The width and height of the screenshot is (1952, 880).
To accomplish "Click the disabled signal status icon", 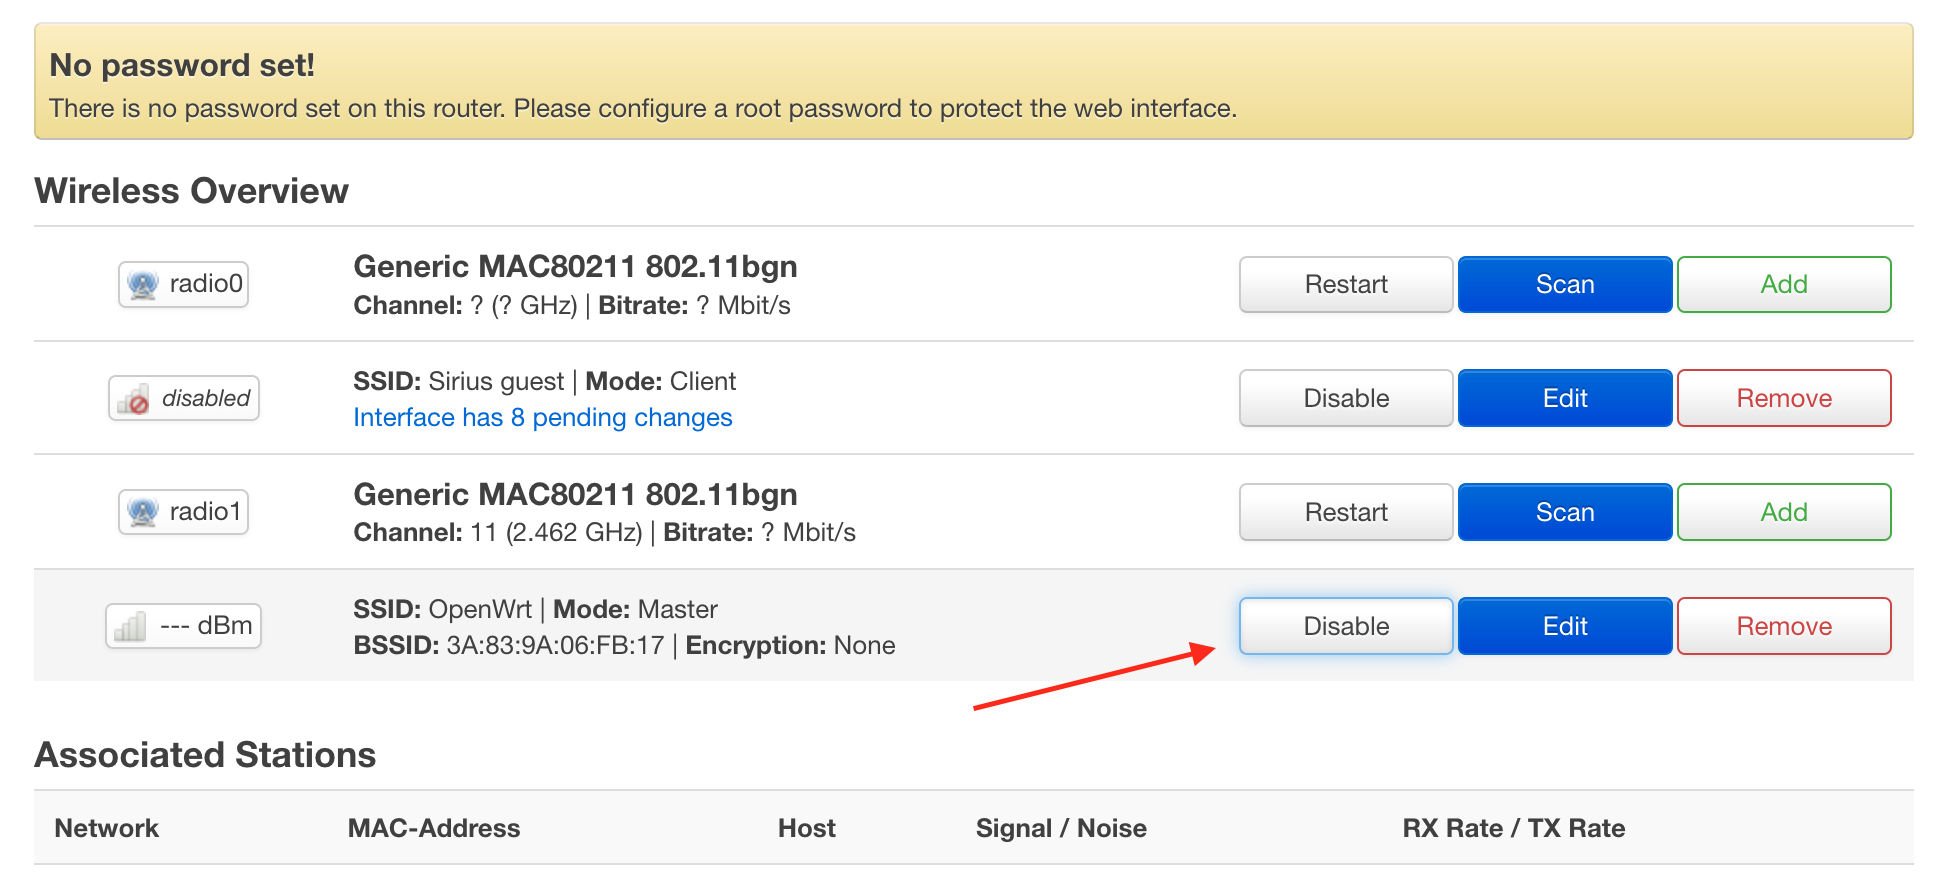I will click(x=134, y=399).
